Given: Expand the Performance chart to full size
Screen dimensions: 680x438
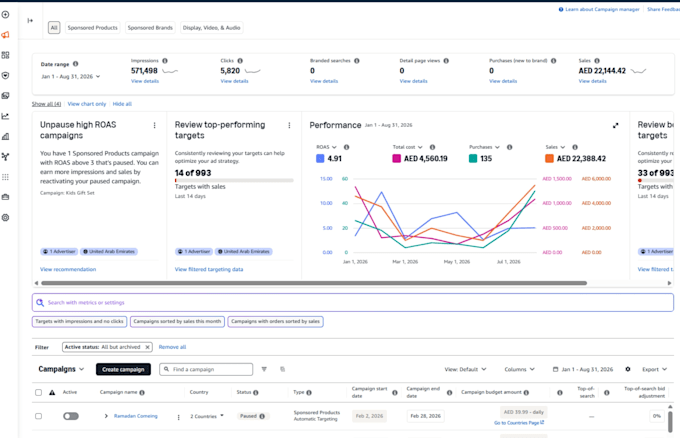Looking at the screenshot, I should [615, 125].
